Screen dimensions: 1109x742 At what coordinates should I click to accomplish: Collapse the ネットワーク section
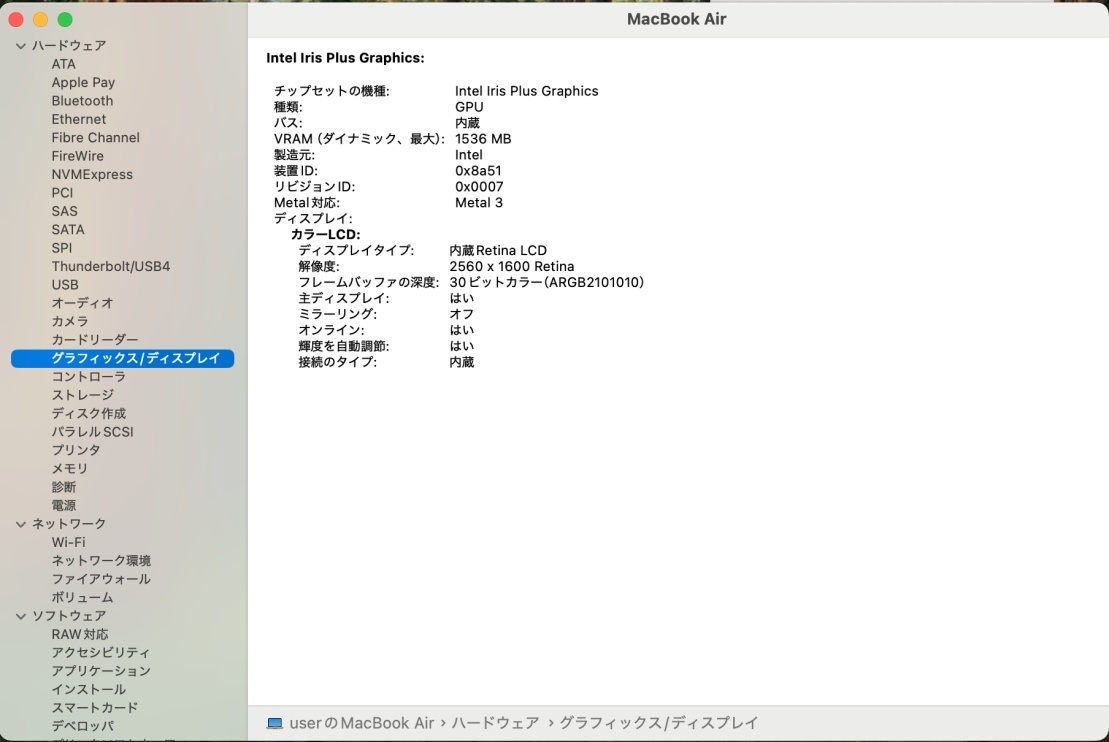click(x=19, y=523)
